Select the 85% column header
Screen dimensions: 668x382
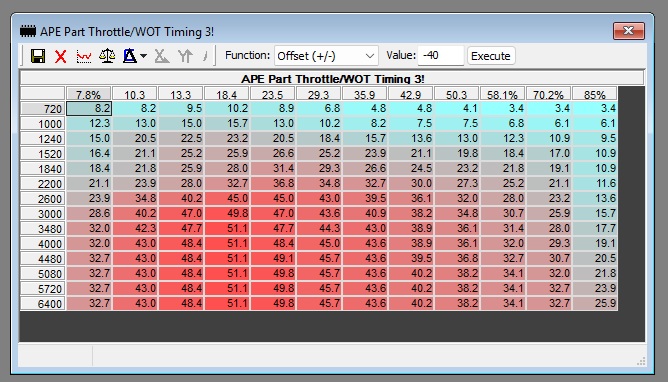[595, 94]
